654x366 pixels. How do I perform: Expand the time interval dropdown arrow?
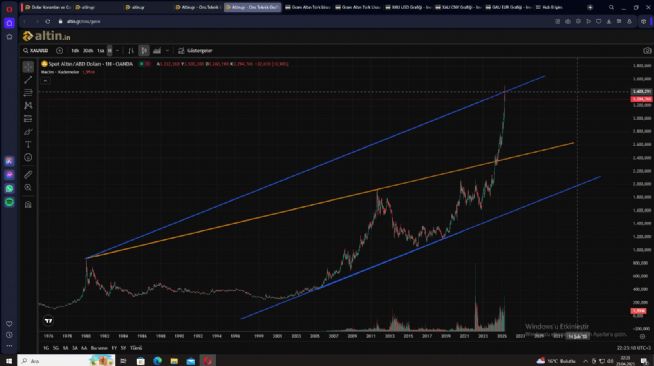pyautogui.click(x=117, y=50)
